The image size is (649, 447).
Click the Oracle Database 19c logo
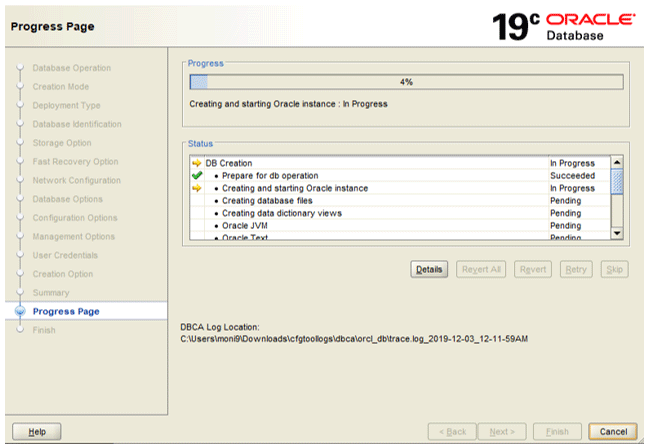[x=563, y=27]
